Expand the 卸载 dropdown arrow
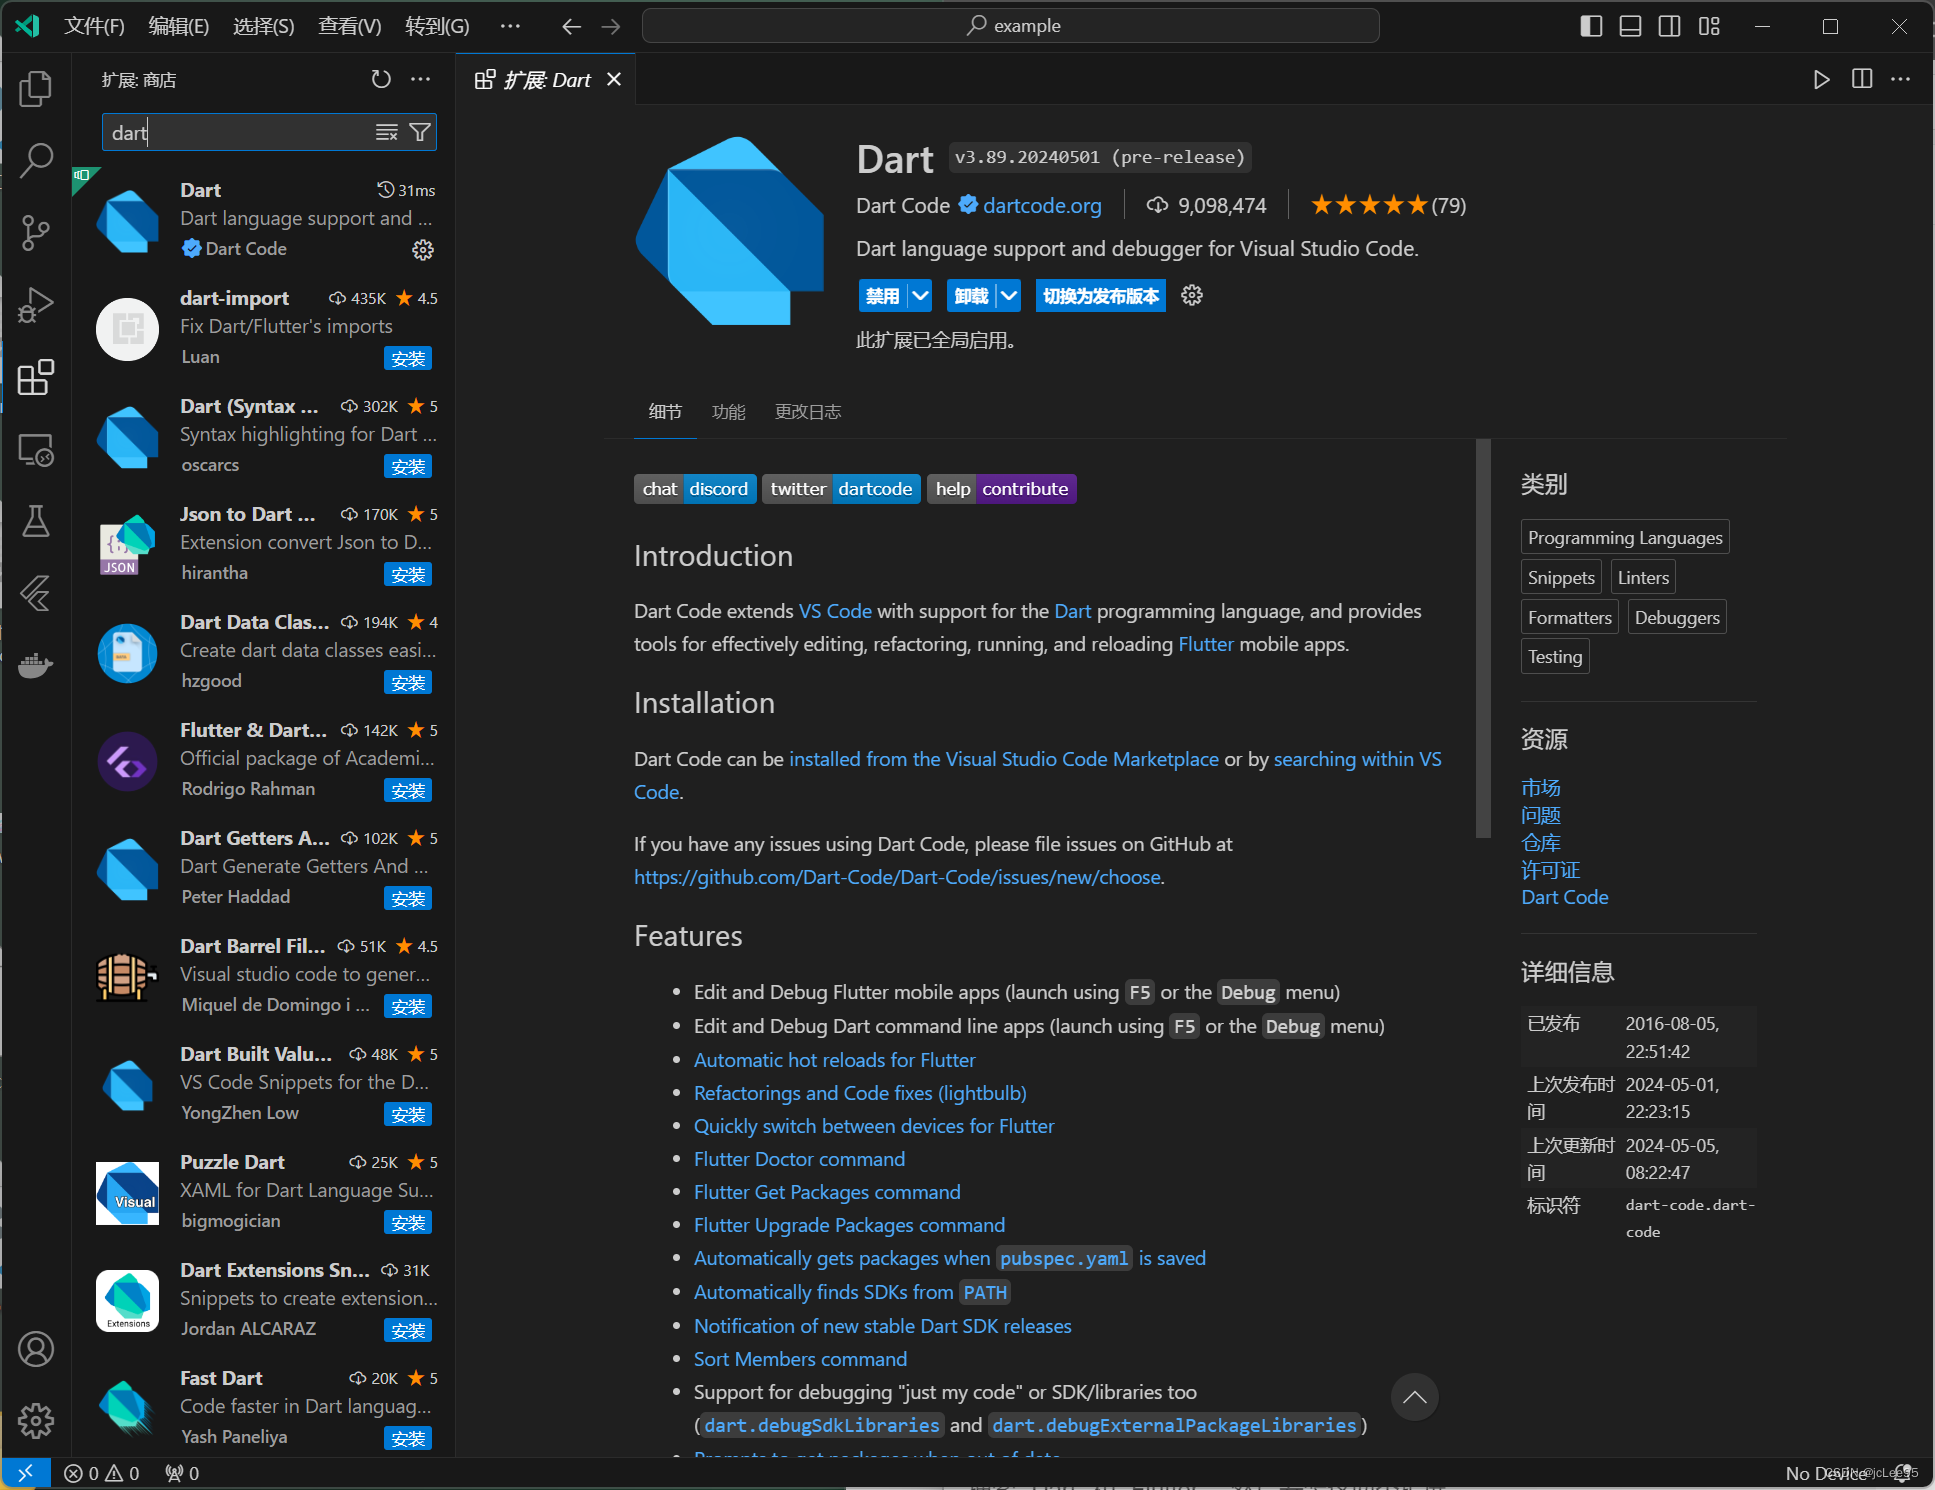This screenshot has width=1935, height=1490. [1009, 296]
